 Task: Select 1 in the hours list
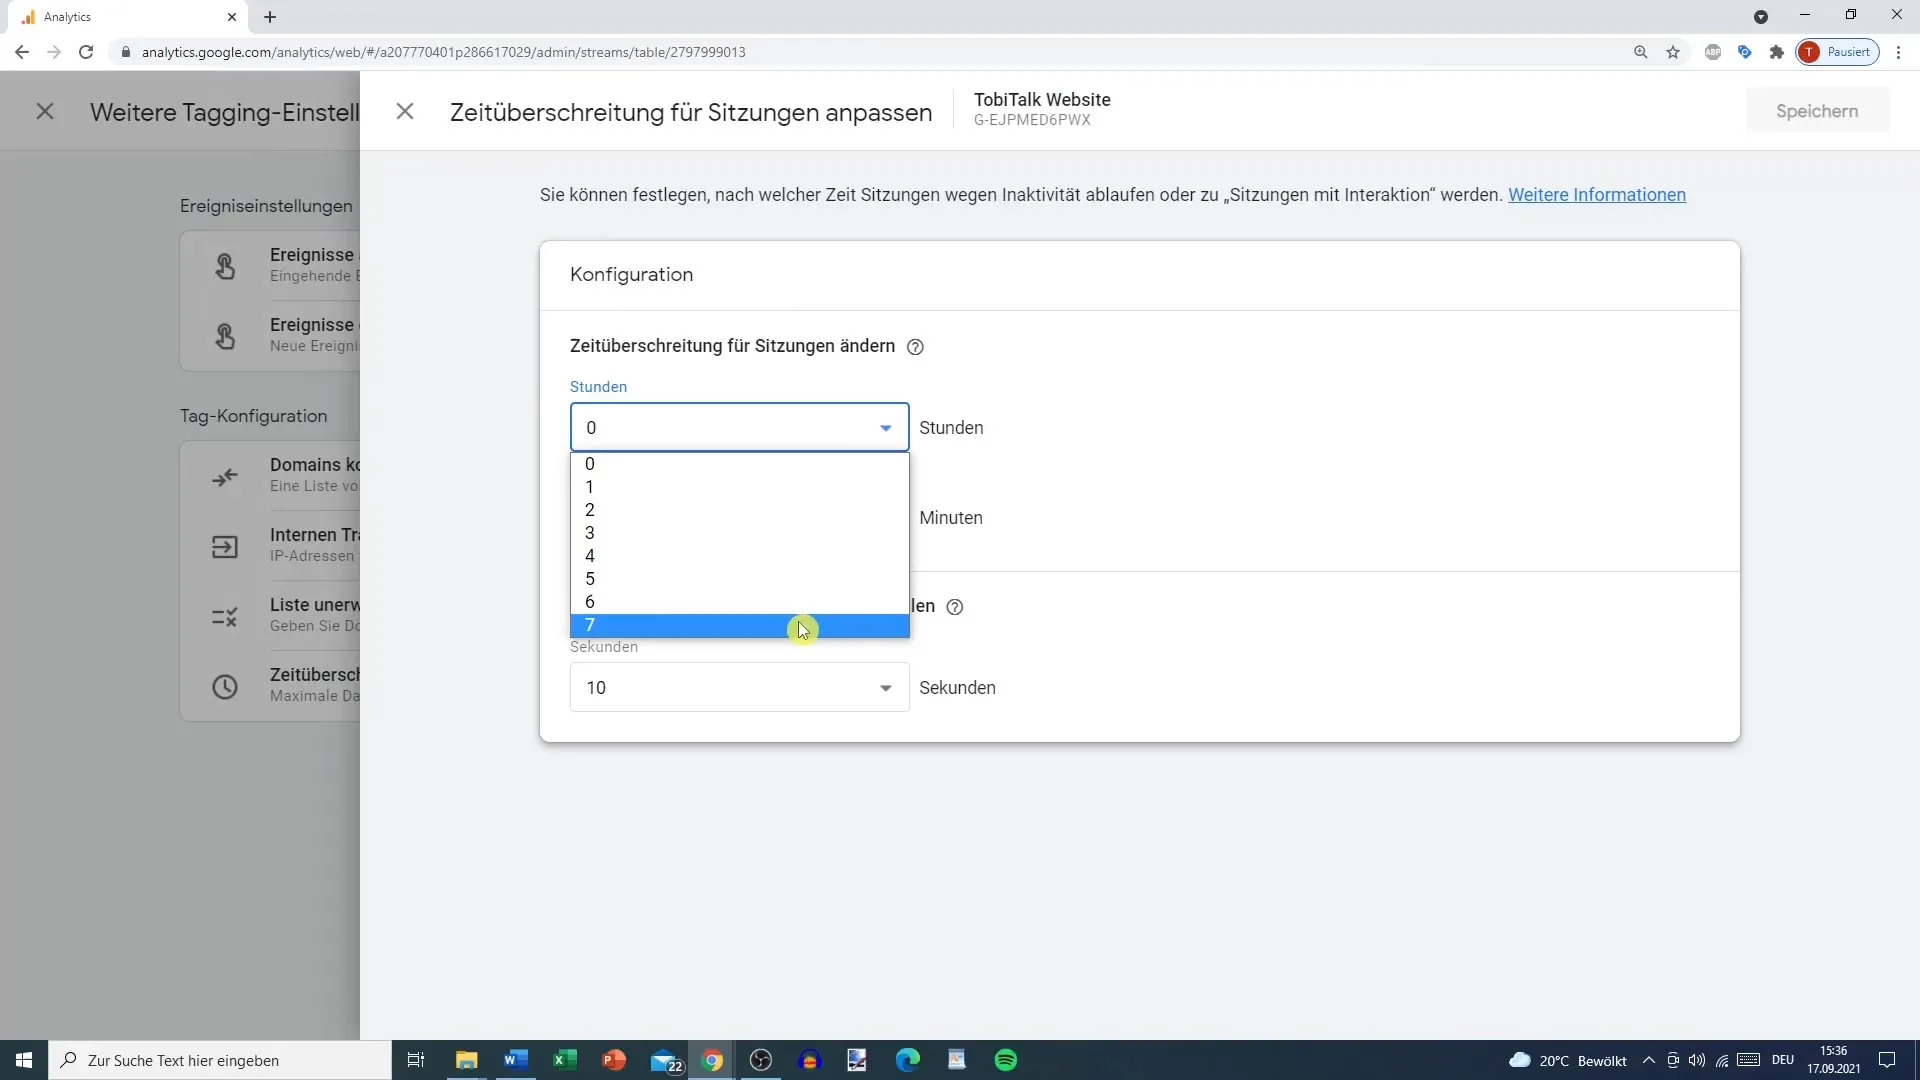click(x=739, y=487)
